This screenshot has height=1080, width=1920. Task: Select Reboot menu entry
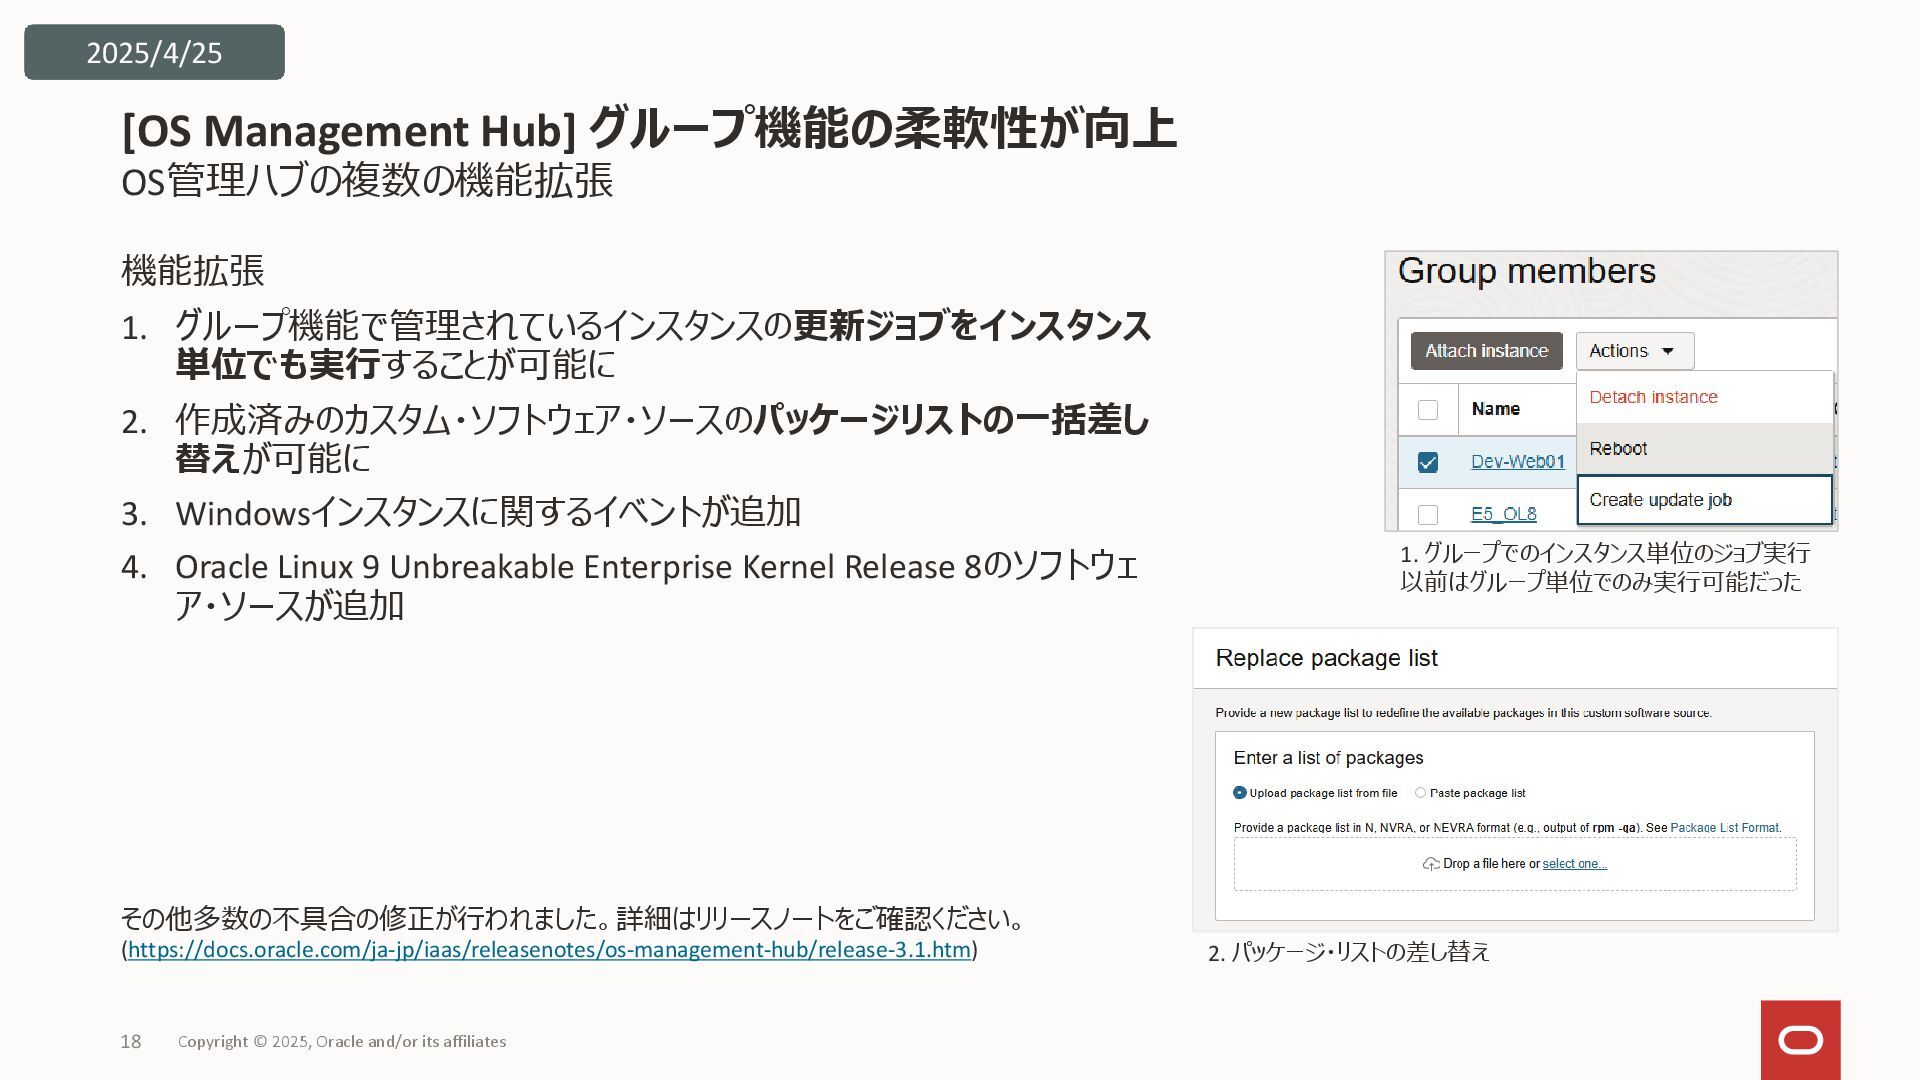coord(1618,449)
